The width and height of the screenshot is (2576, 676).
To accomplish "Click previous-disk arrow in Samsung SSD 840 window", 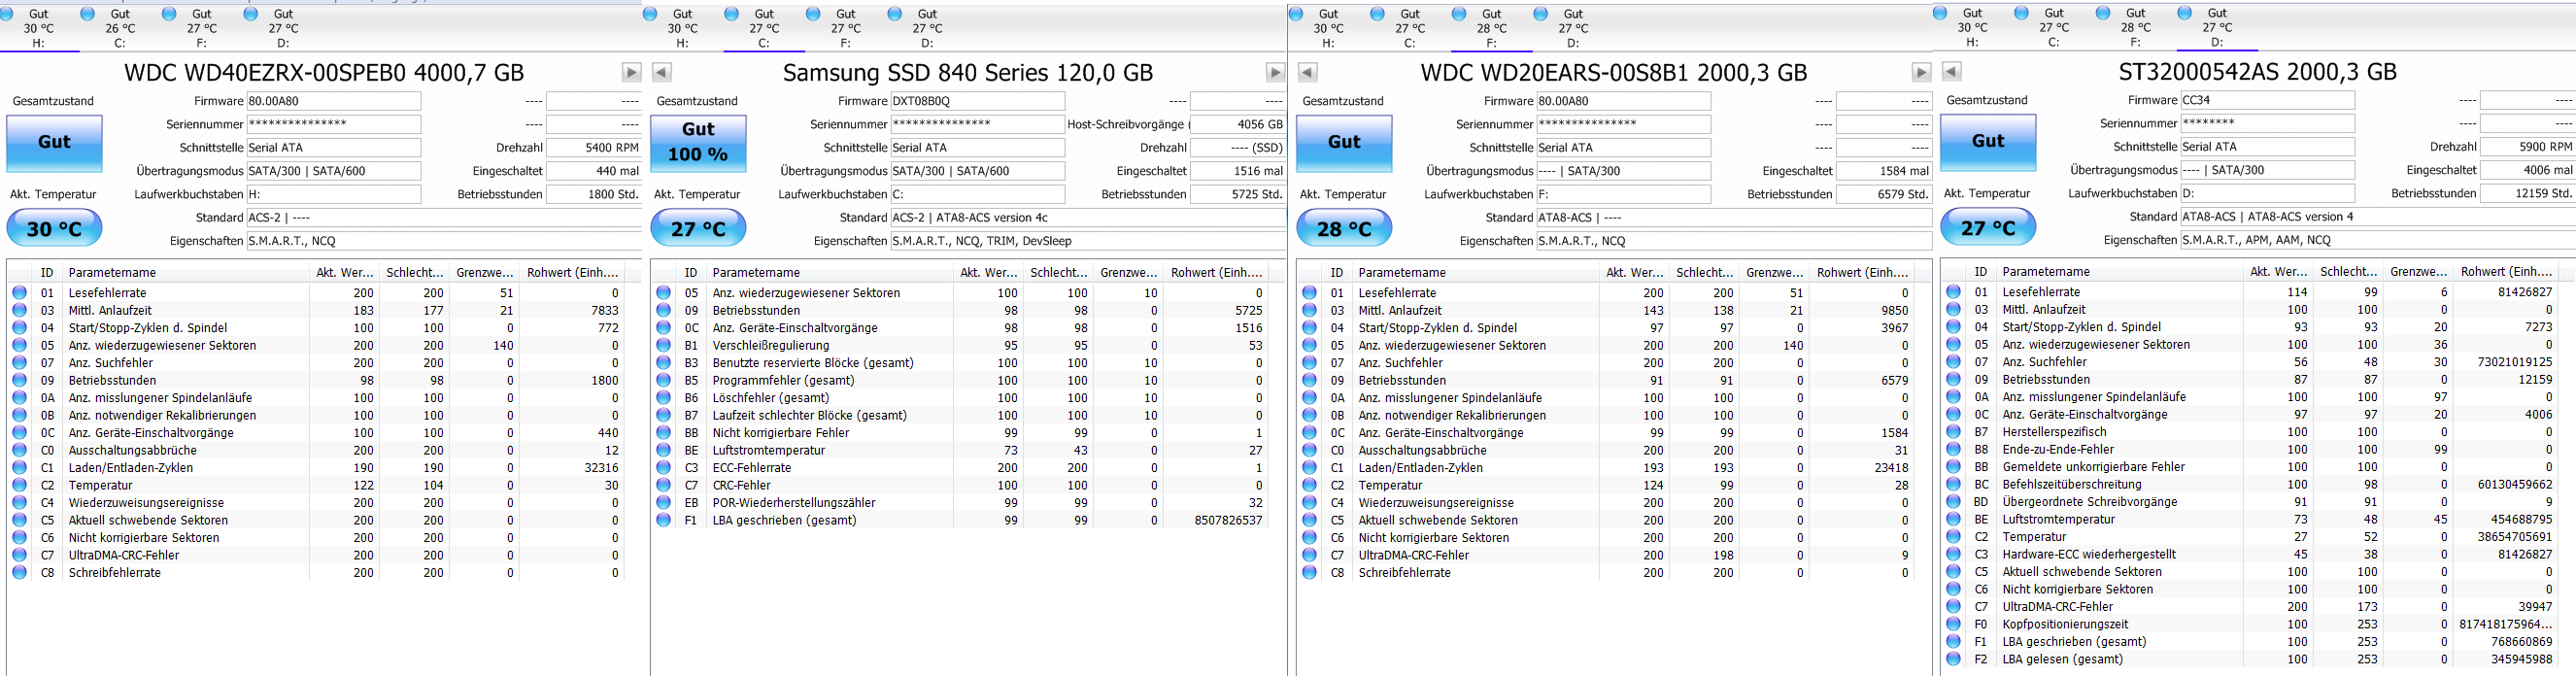I will click(661, 72).
